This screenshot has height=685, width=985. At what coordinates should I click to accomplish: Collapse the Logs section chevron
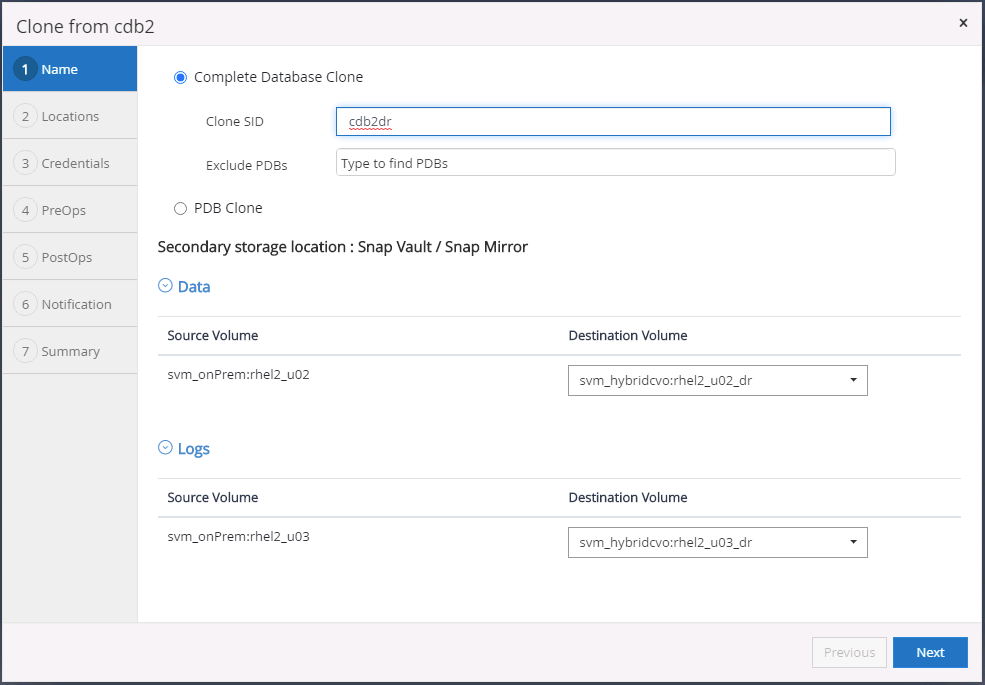[x=165, y=448]
